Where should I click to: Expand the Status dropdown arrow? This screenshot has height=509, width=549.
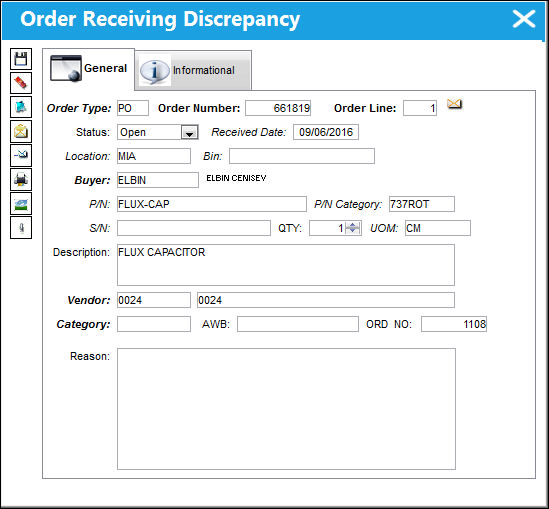click(x=189, y=132)
